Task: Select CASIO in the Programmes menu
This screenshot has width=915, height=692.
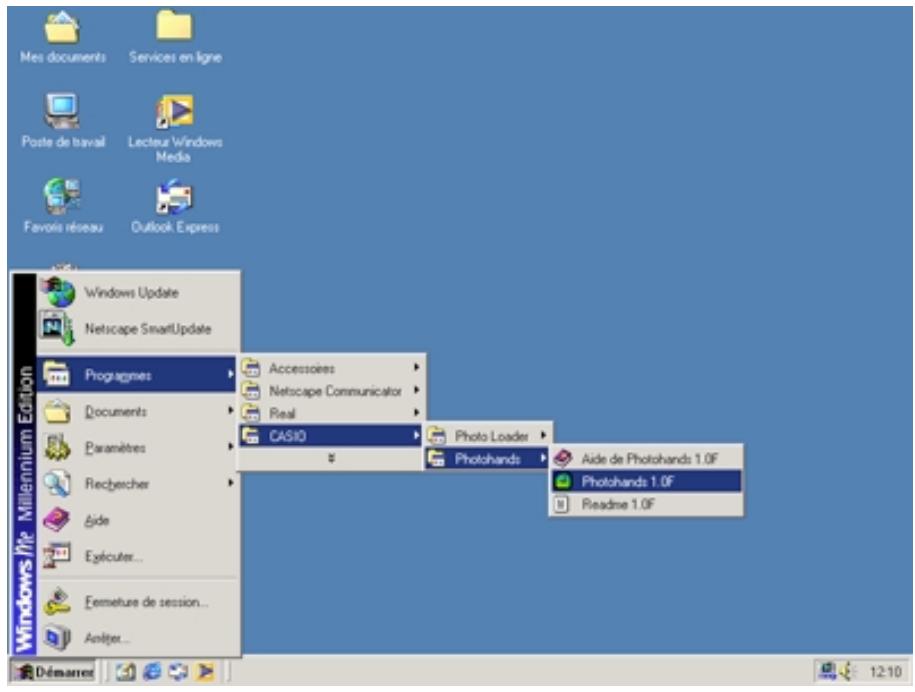Action: point(331,436)
